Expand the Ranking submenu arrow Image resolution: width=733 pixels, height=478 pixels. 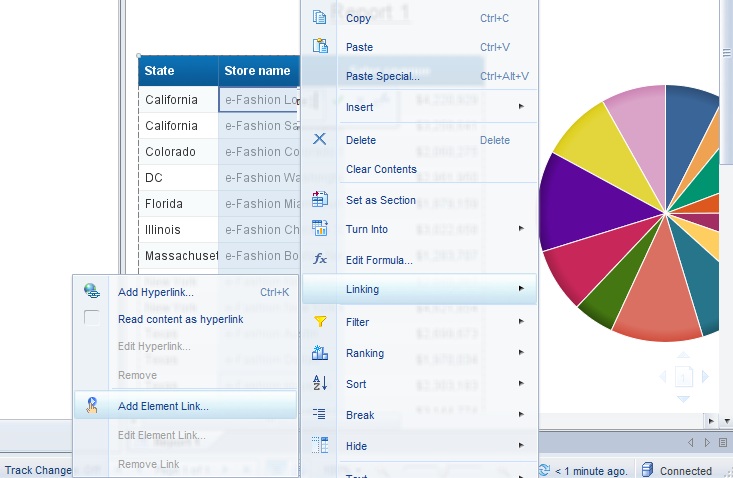tap(521, 352)
